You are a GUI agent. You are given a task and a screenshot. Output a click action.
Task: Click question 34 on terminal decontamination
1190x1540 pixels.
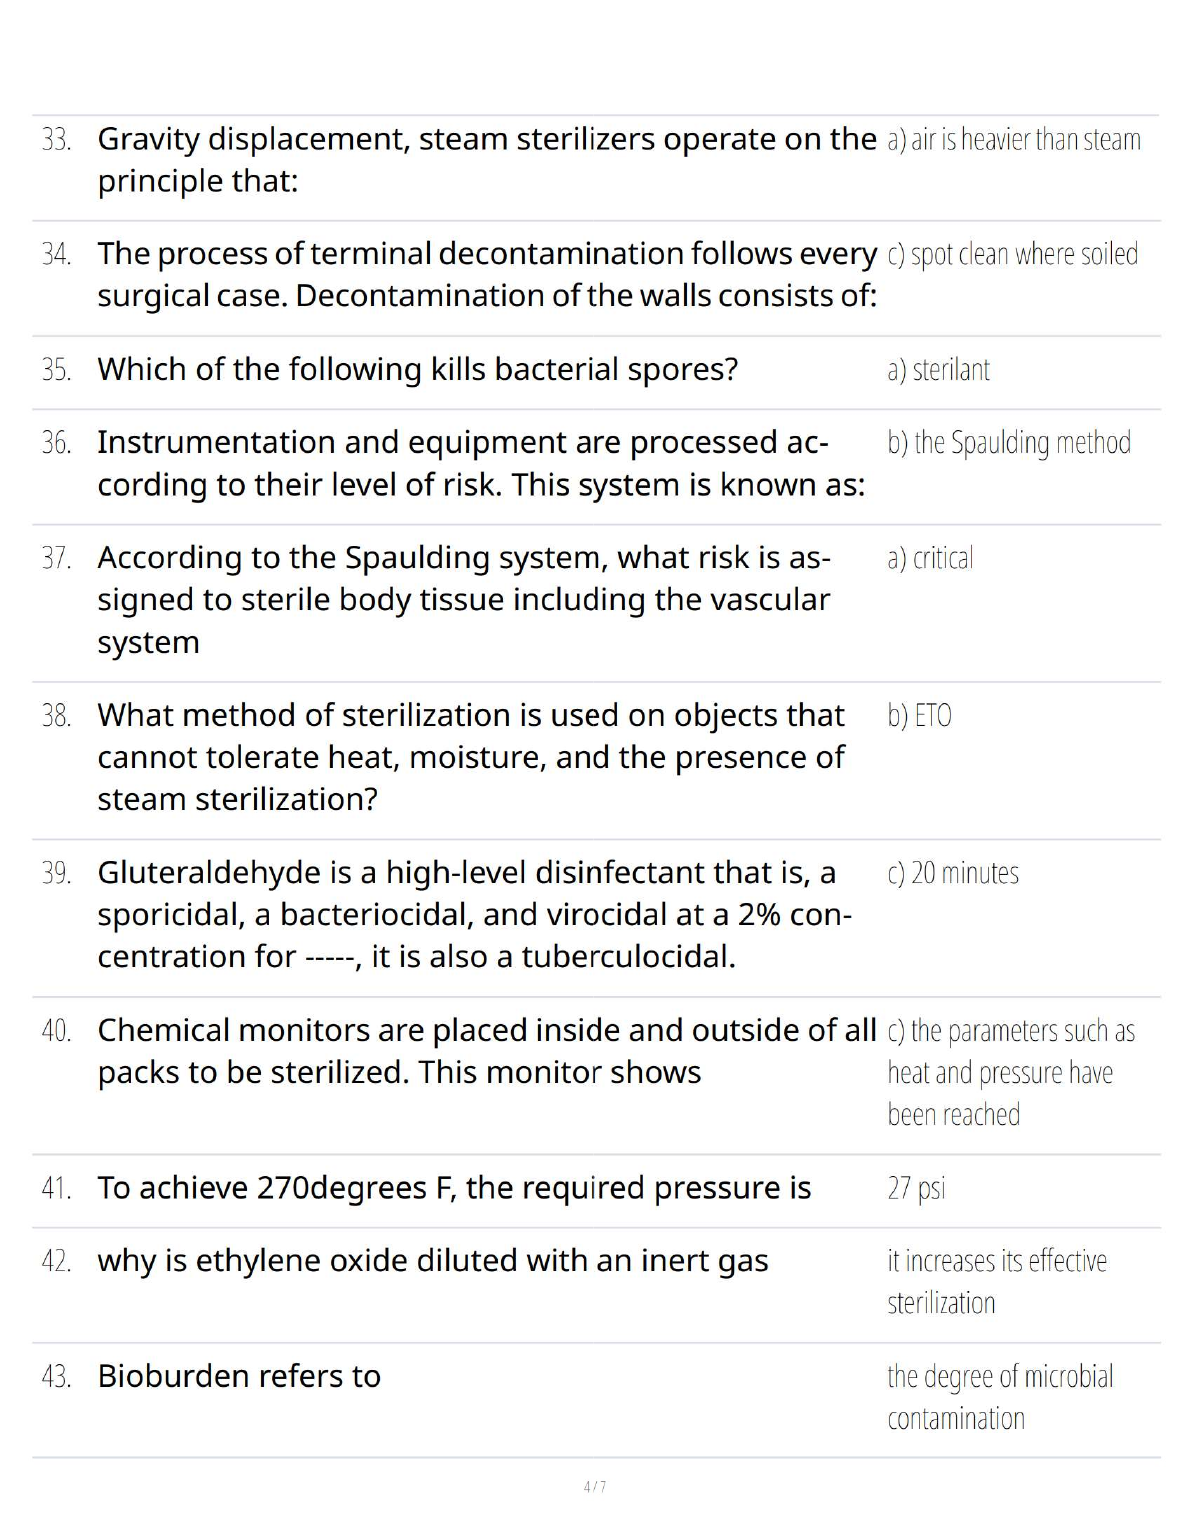pos(486,274)
